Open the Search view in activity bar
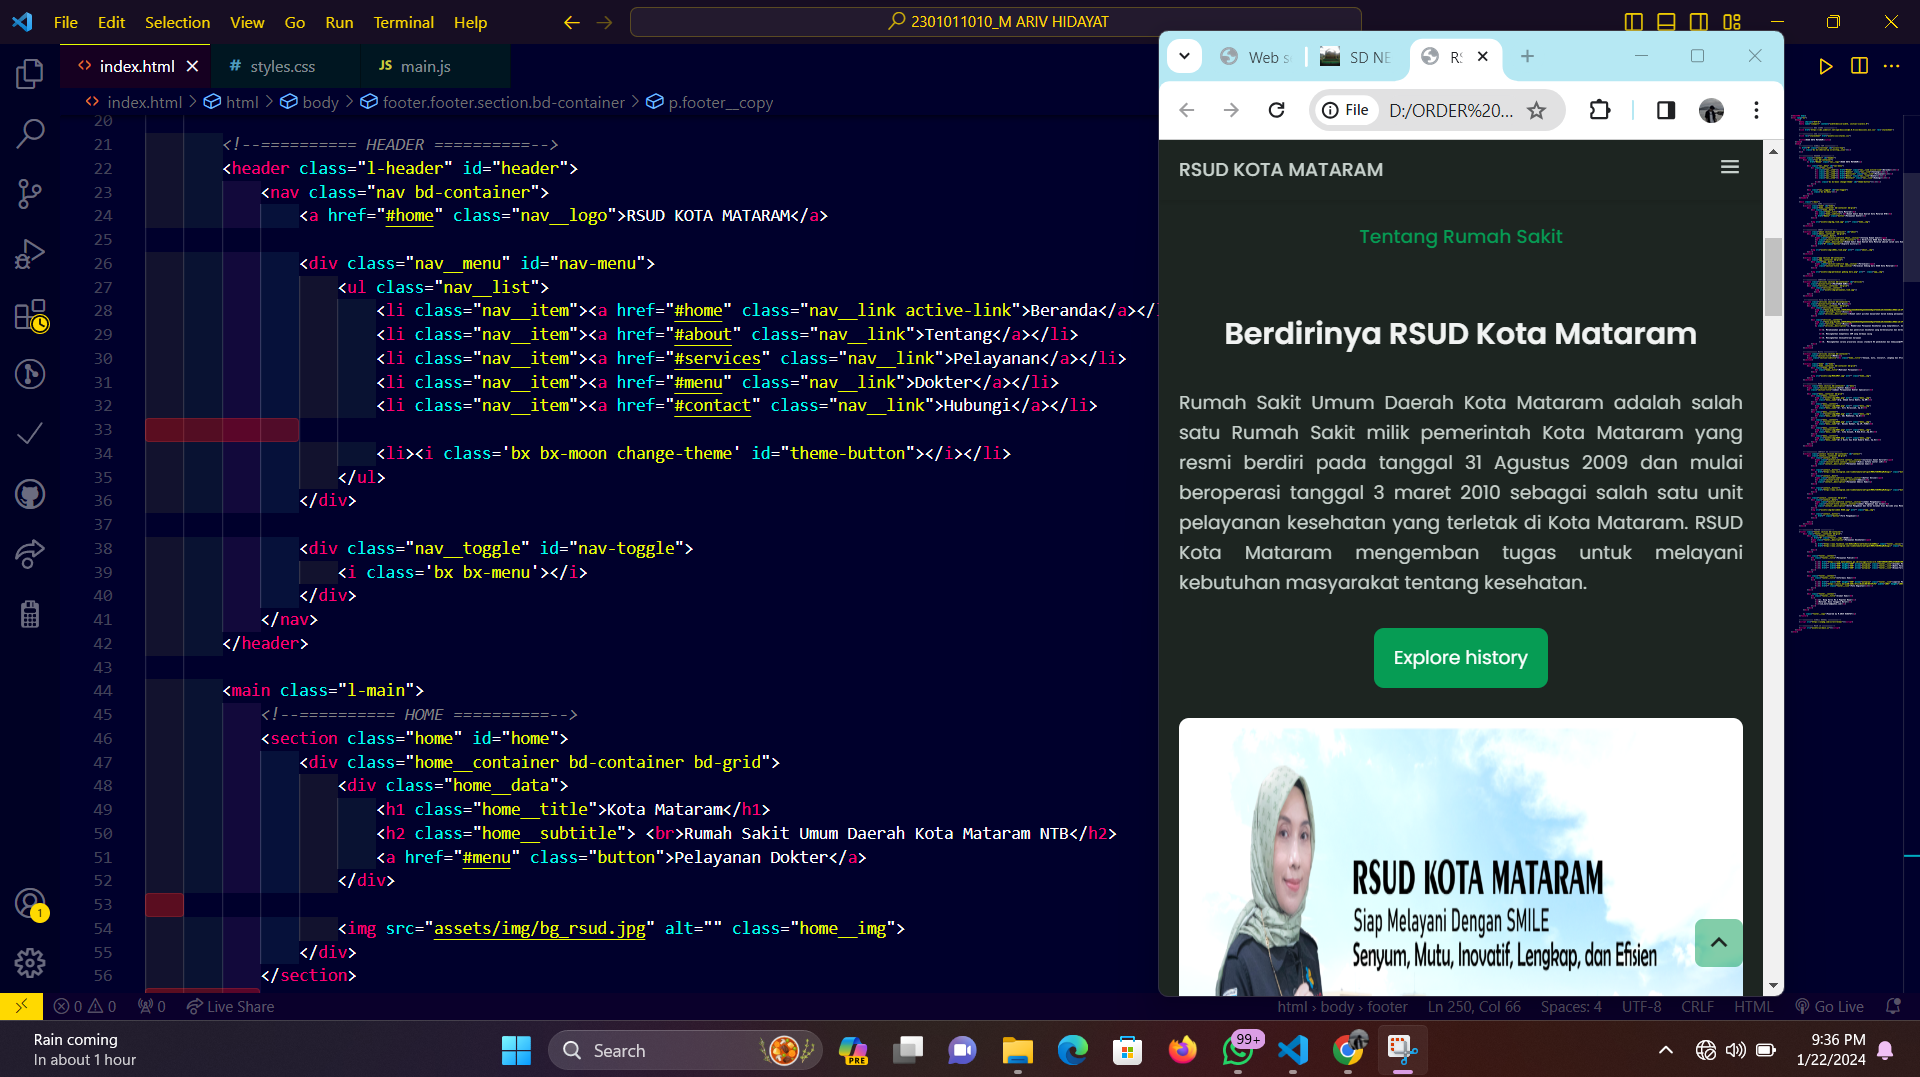Image resolution: width=1920 pixels, height=1077 pixels. coord(30,133)
